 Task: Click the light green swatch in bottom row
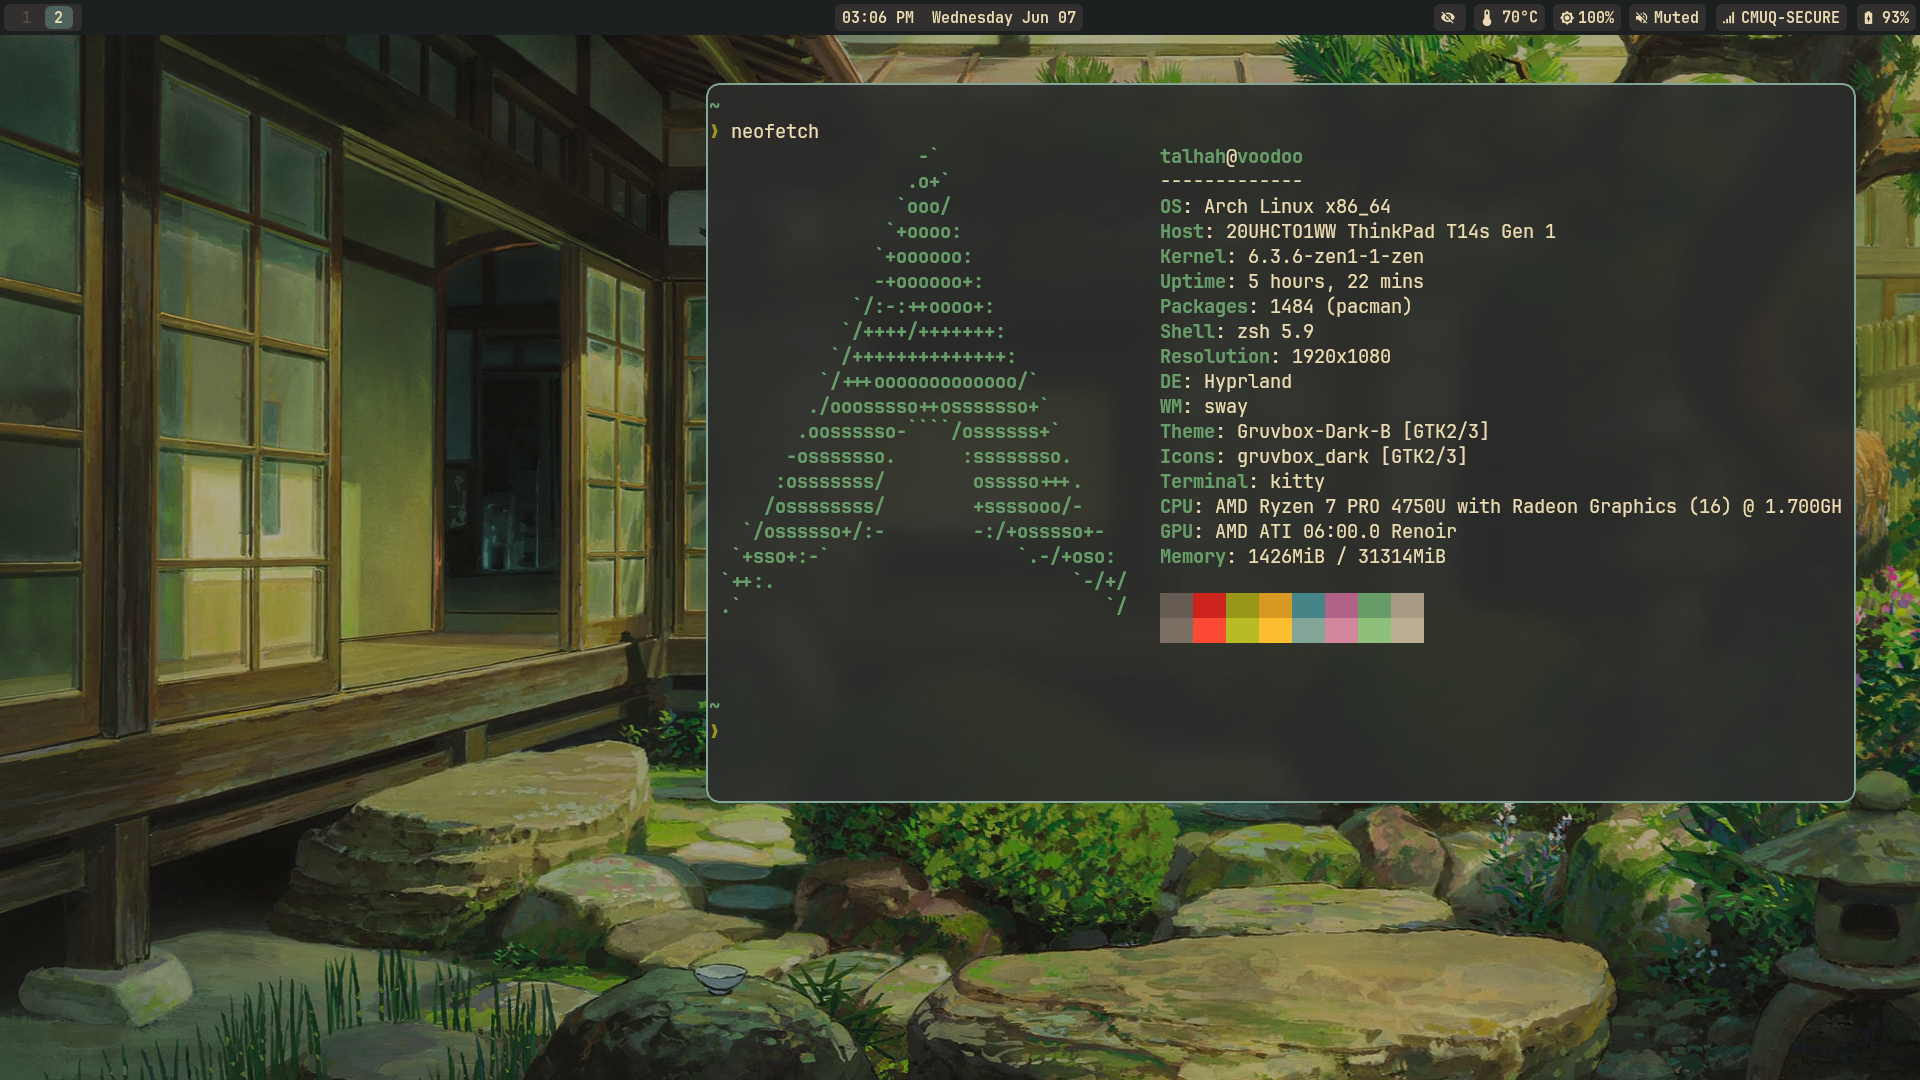pos(1374,630)
